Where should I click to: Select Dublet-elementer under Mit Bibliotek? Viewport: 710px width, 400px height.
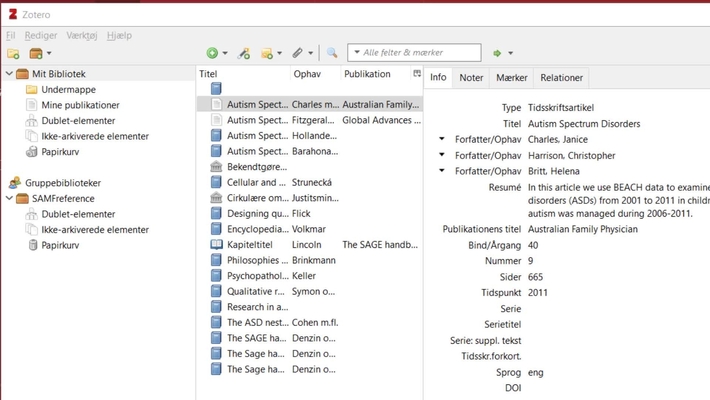(x=78, y=120)
